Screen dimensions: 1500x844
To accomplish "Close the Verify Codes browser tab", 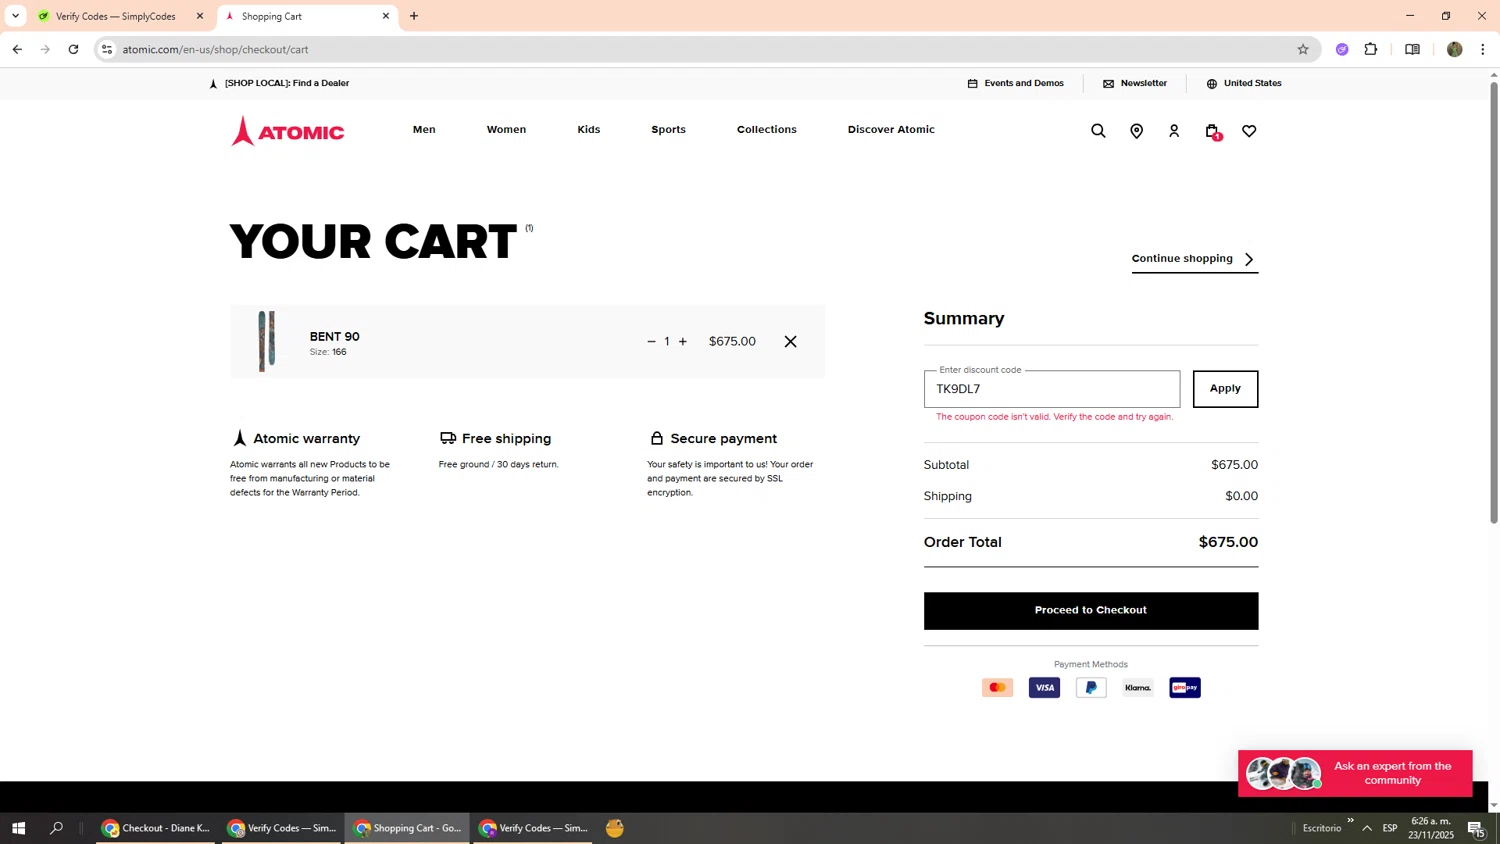I will (200, 16).
